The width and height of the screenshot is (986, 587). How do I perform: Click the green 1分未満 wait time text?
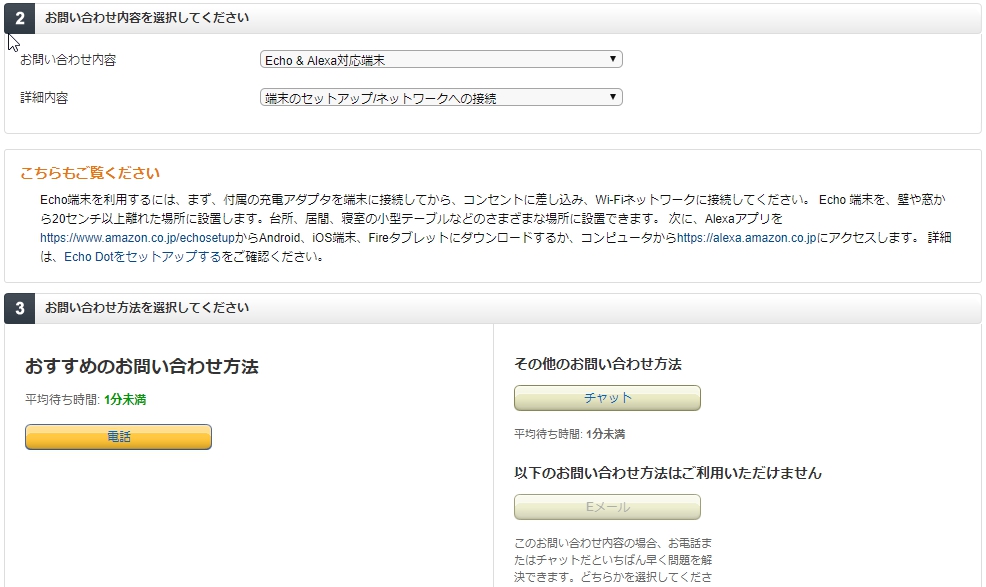tap(125, 400)
